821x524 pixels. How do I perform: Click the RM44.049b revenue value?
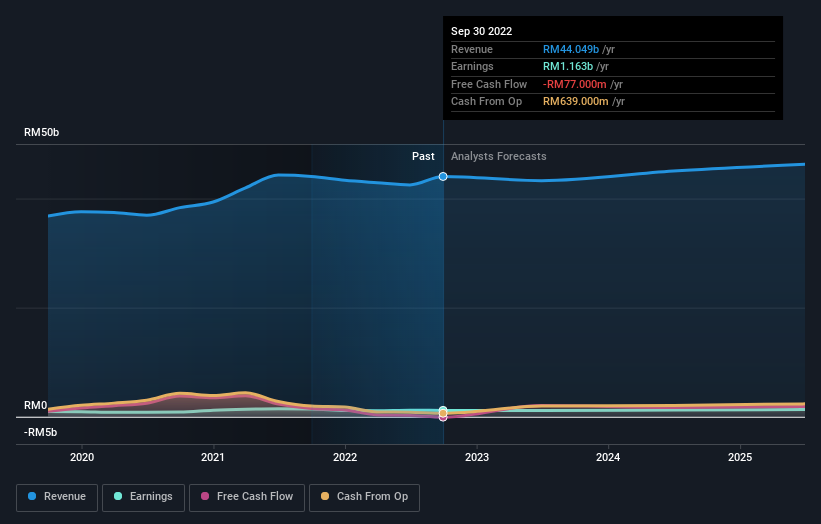pyautogui.click(x=571, y=49)
